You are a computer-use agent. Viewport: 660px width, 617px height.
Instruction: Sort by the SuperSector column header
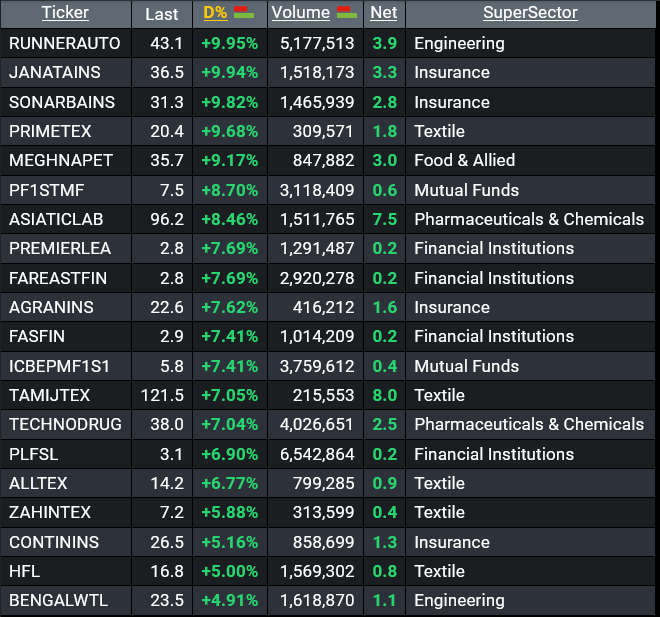[530, 13]
